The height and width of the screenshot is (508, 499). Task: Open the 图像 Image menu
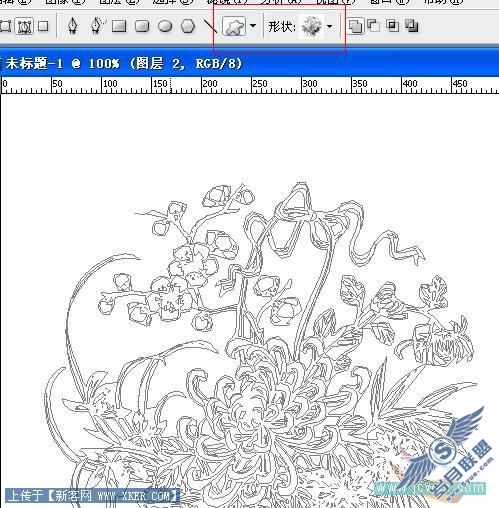(65, 2)
